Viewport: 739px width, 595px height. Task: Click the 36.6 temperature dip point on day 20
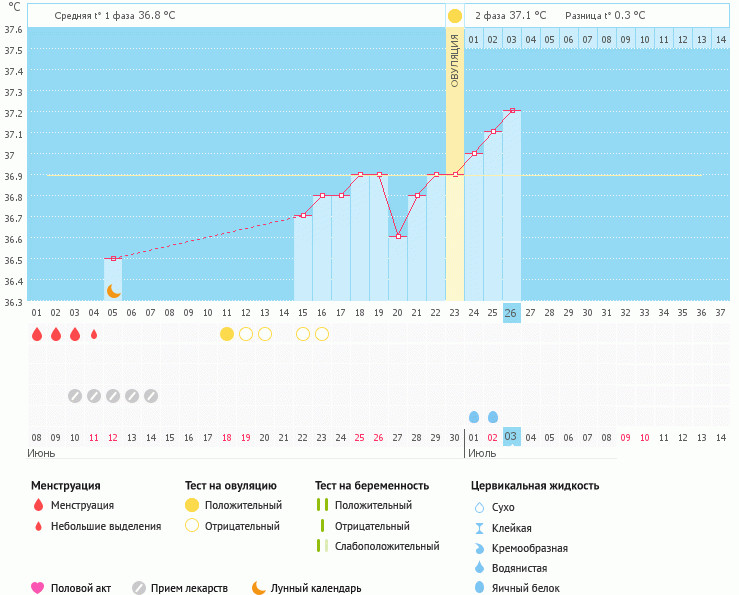point(398,236)
